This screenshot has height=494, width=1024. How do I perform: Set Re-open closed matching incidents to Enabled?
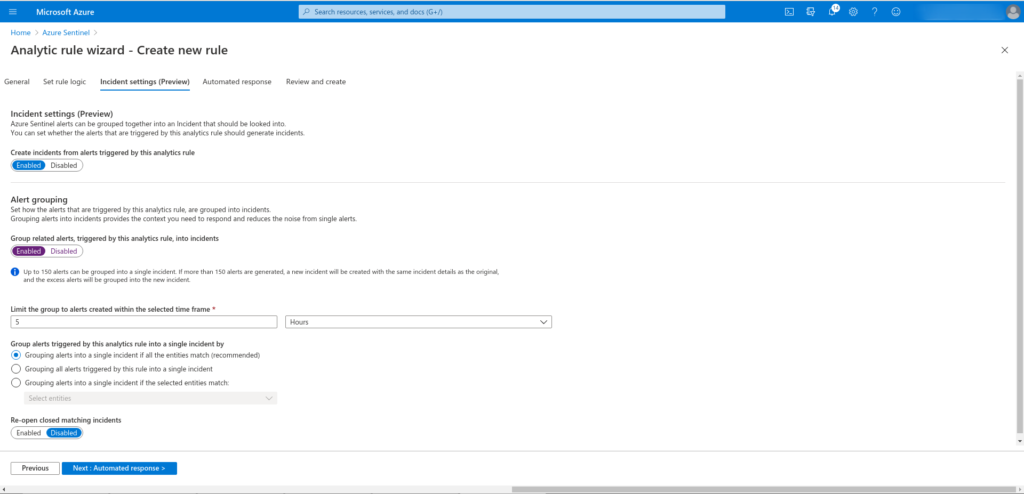(x=29, y=433)
